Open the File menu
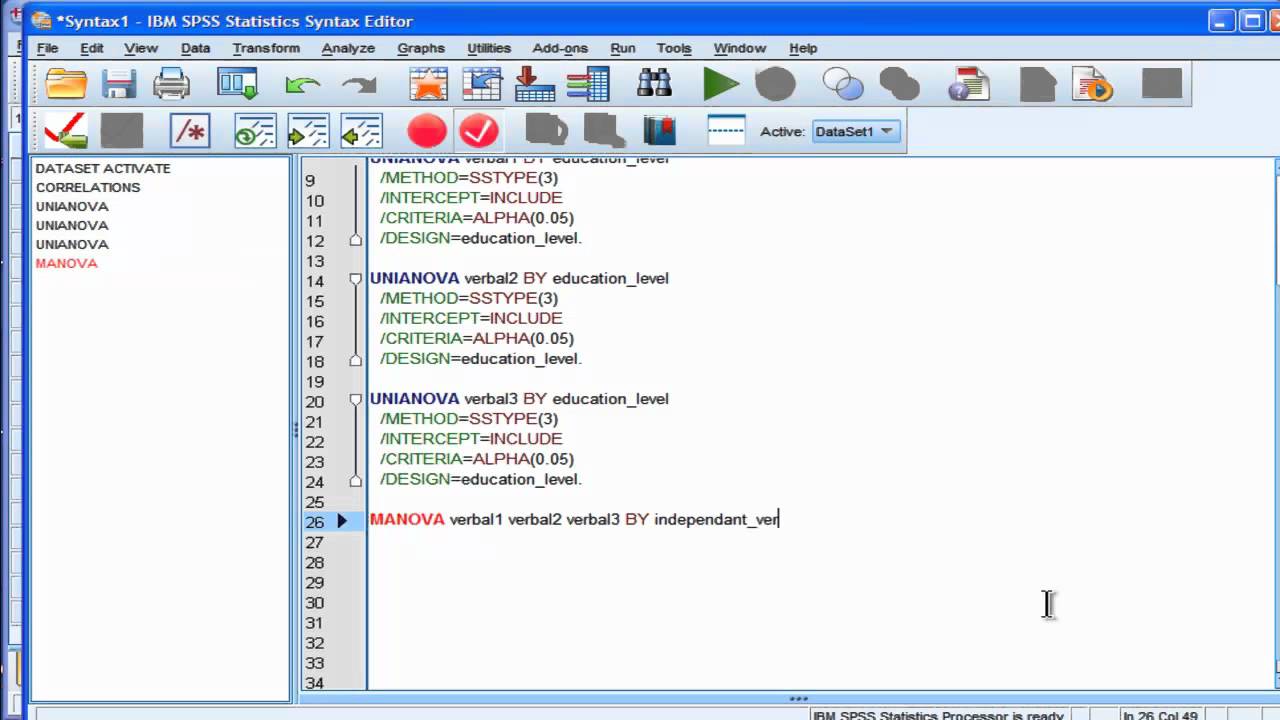The image size is (1280, 720). (x=47, y=48)
